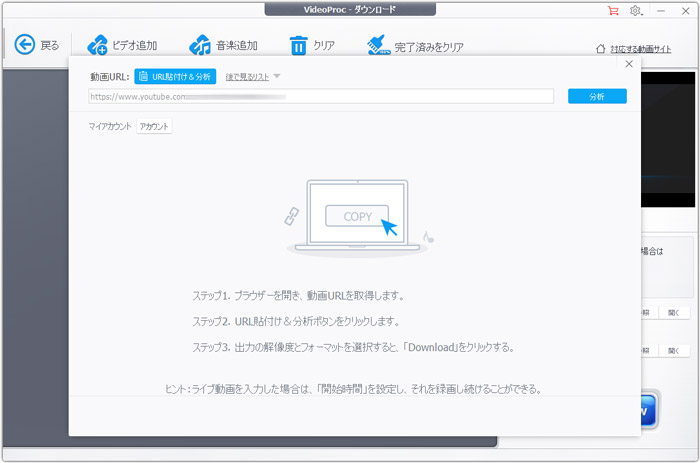Click the 戻る back arrow icon
The image size is (700, 463).
pyautogui.click(x=25, y=45)
